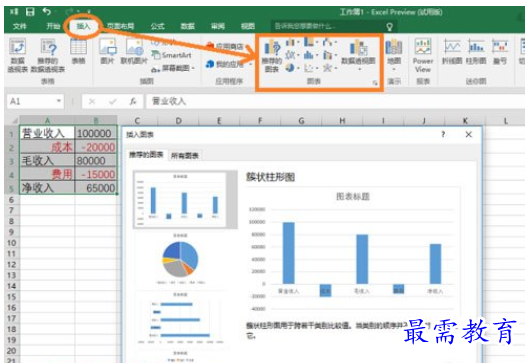The image size is (525, 363).
Task: Insert a PivotTable (数据透视表)
Action: [17, 55]
